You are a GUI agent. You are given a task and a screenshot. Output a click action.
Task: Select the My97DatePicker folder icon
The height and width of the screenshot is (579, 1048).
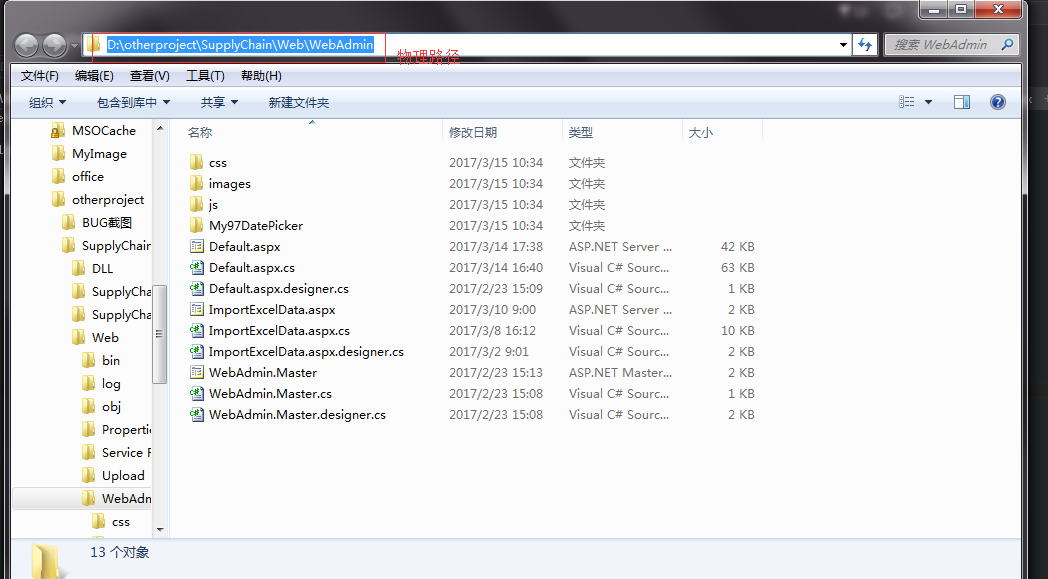pyautogui.click(x=196, y=225)
